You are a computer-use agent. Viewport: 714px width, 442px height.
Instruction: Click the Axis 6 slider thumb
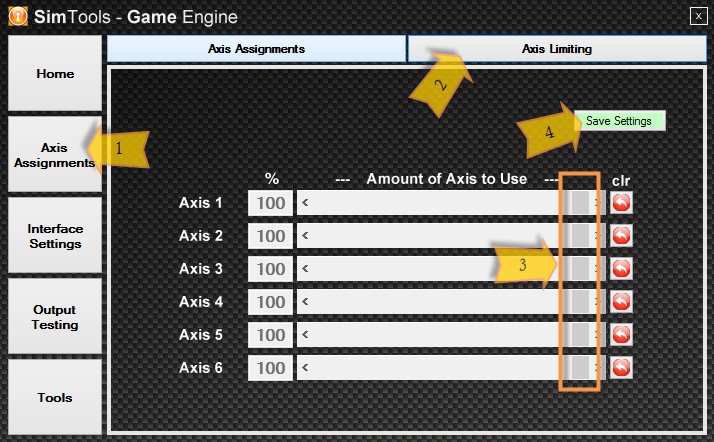[580, 367]
